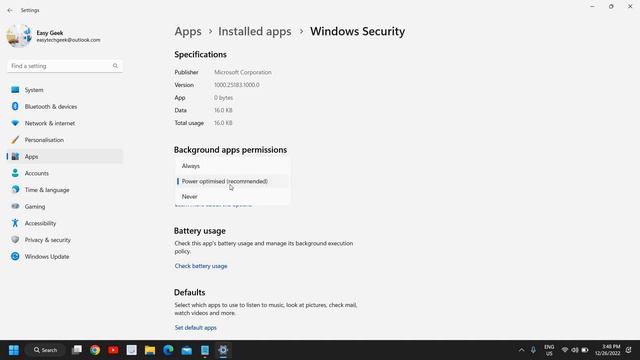Choose Never in background permissions dropdown
This screenshot has height=360, width=640.
(x=233, y=197)
